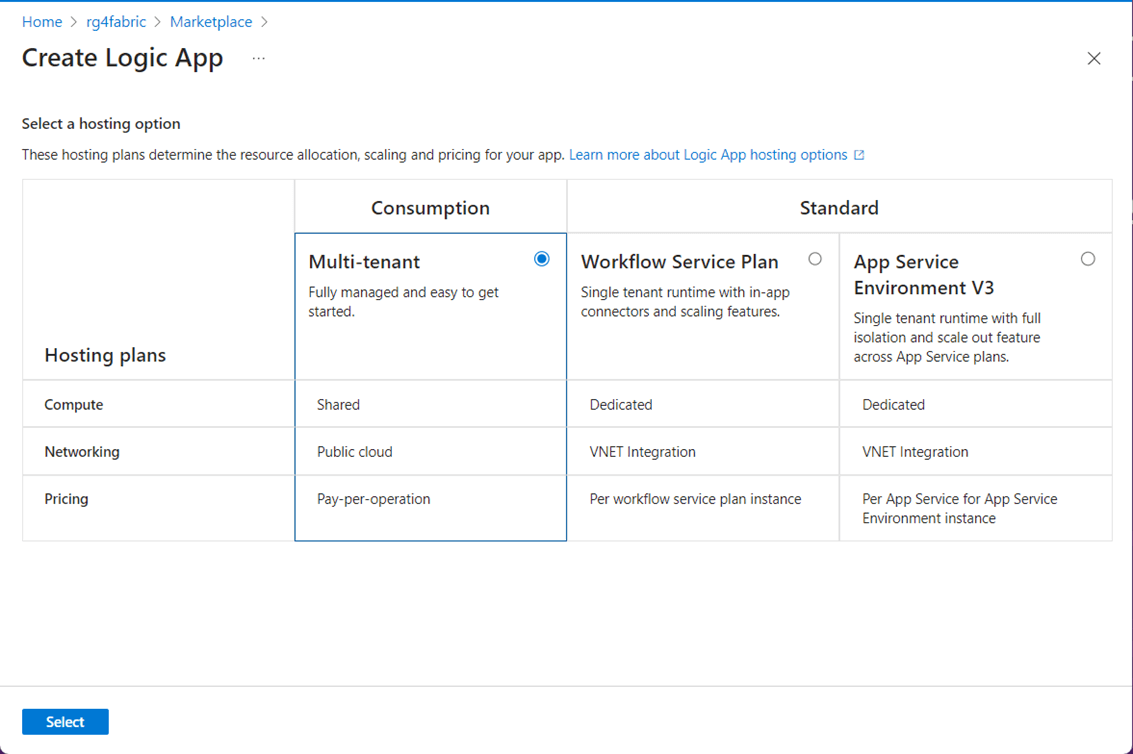Viewport: 1133px width, 754px height.
Task: Navigate to rg4fabric in the breadcrumb
Action: coord(116,22)
